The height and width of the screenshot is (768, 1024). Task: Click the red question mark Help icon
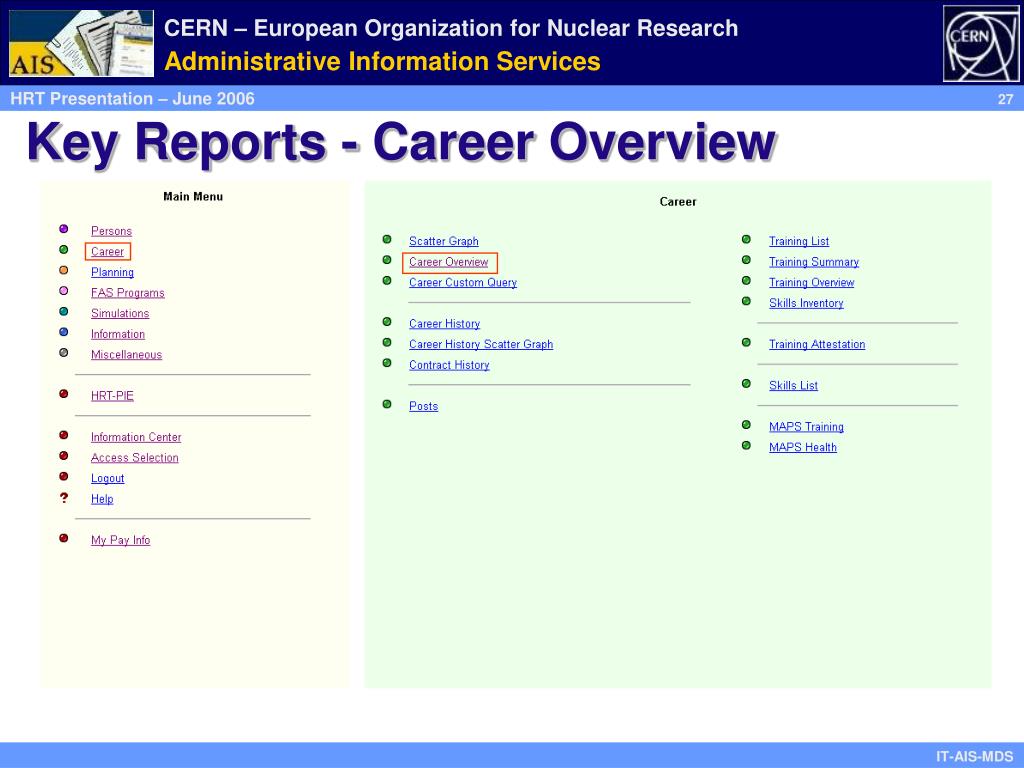[x=63, y=498]
